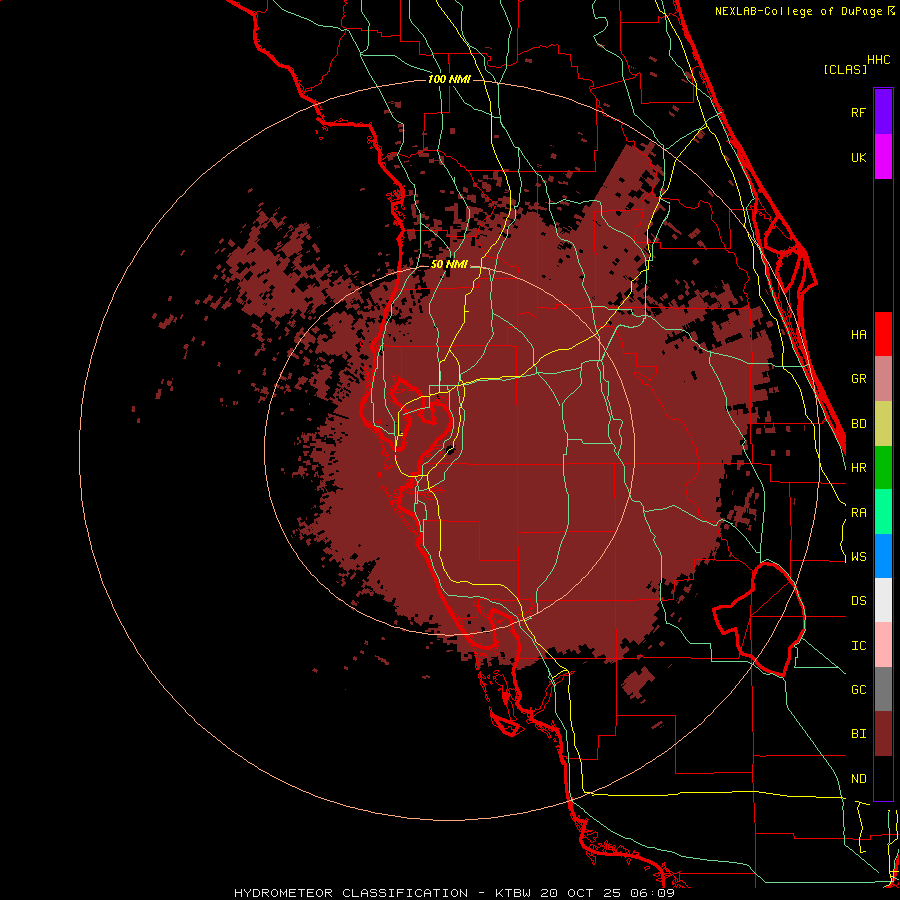Image resolution: width=900 pixels, height=900 pixels.
Task: Click the BD yellow legend swatch
Action: (883, 423)
